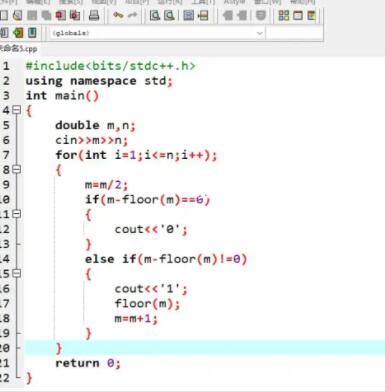Click the line 'm=m/2;'

point(106,184)
